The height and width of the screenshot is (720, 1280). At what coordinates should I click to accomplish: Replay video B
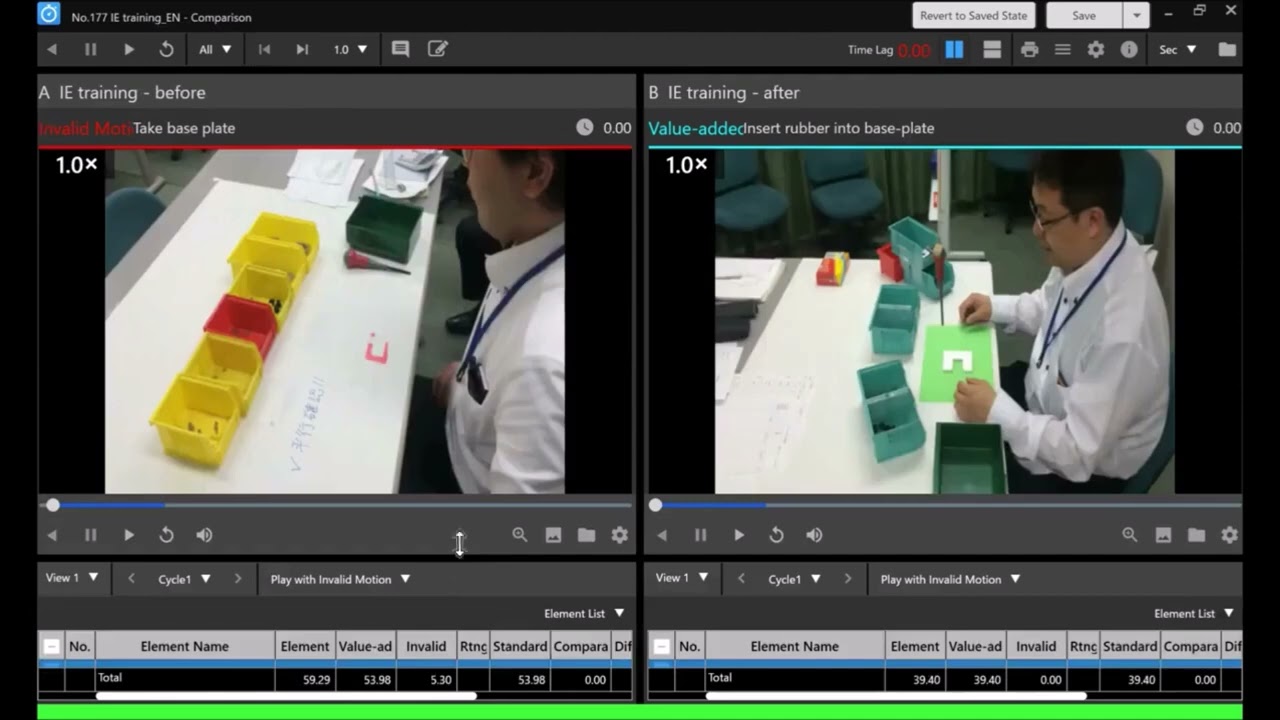(776, 535)
